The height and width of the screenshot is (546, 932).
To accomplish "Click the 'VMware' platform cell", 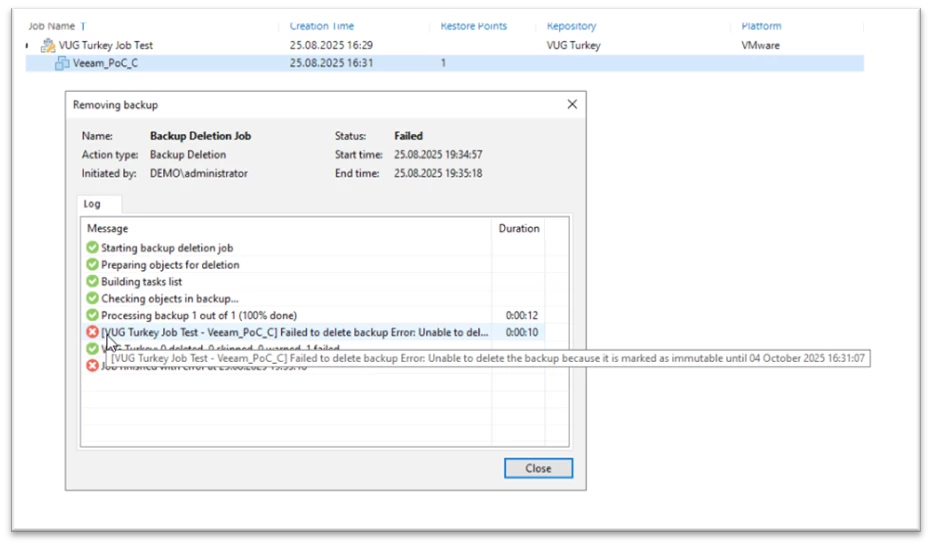I will (760, 45).
